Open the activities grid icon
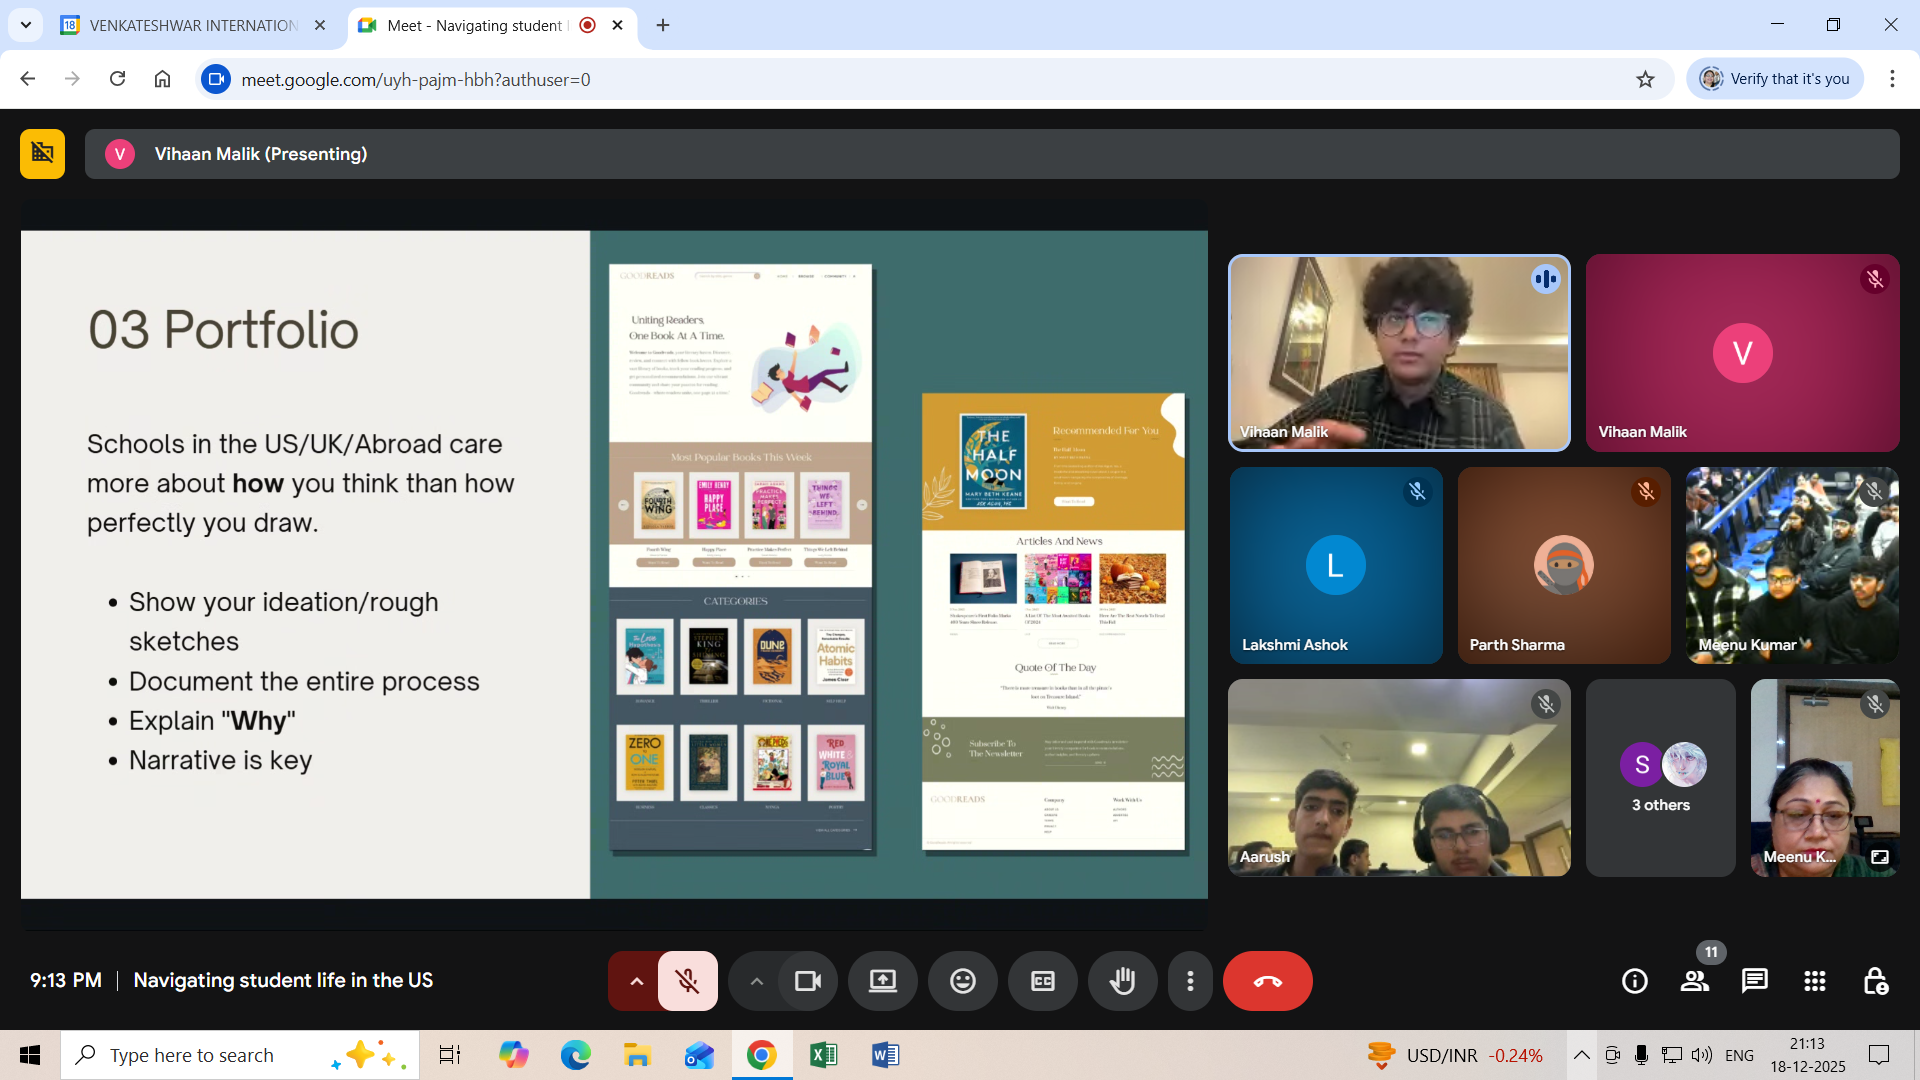The height and width of the screenshot is (1080, 1920). pyautogui.click(x=1814, y=981)
